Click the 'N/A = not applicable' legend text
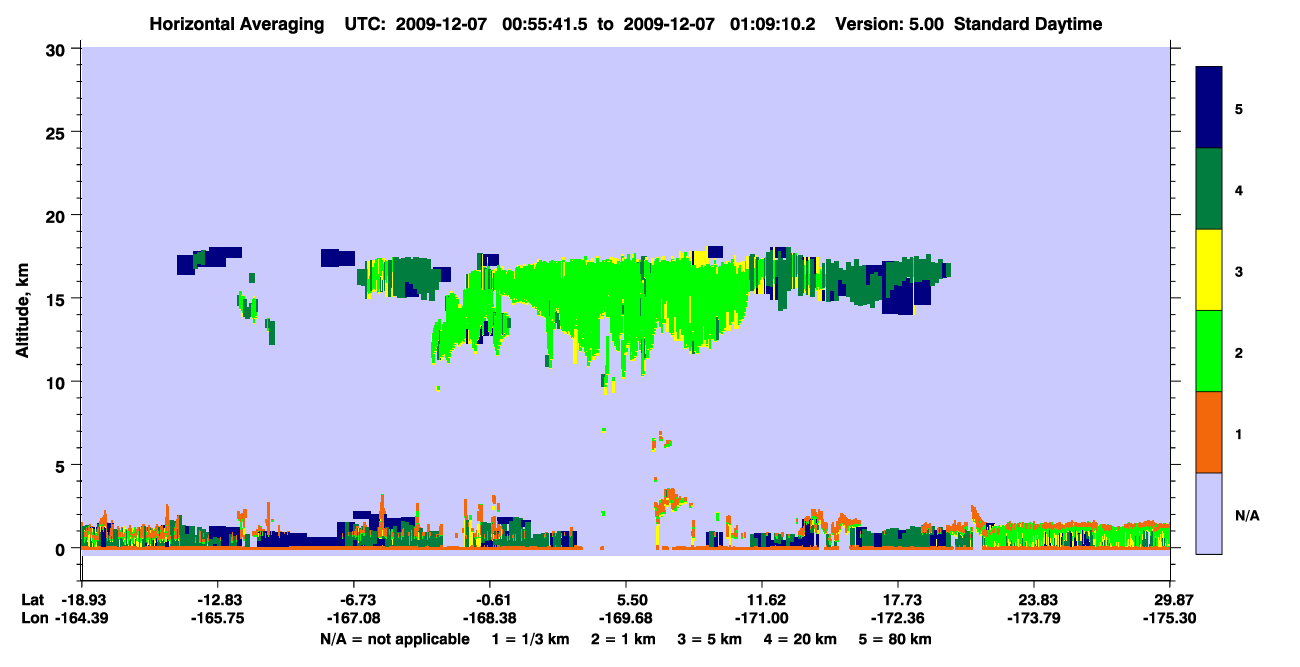Image resolution: width=1300 pixels, height=667 pixels. [x=394, y=639]
